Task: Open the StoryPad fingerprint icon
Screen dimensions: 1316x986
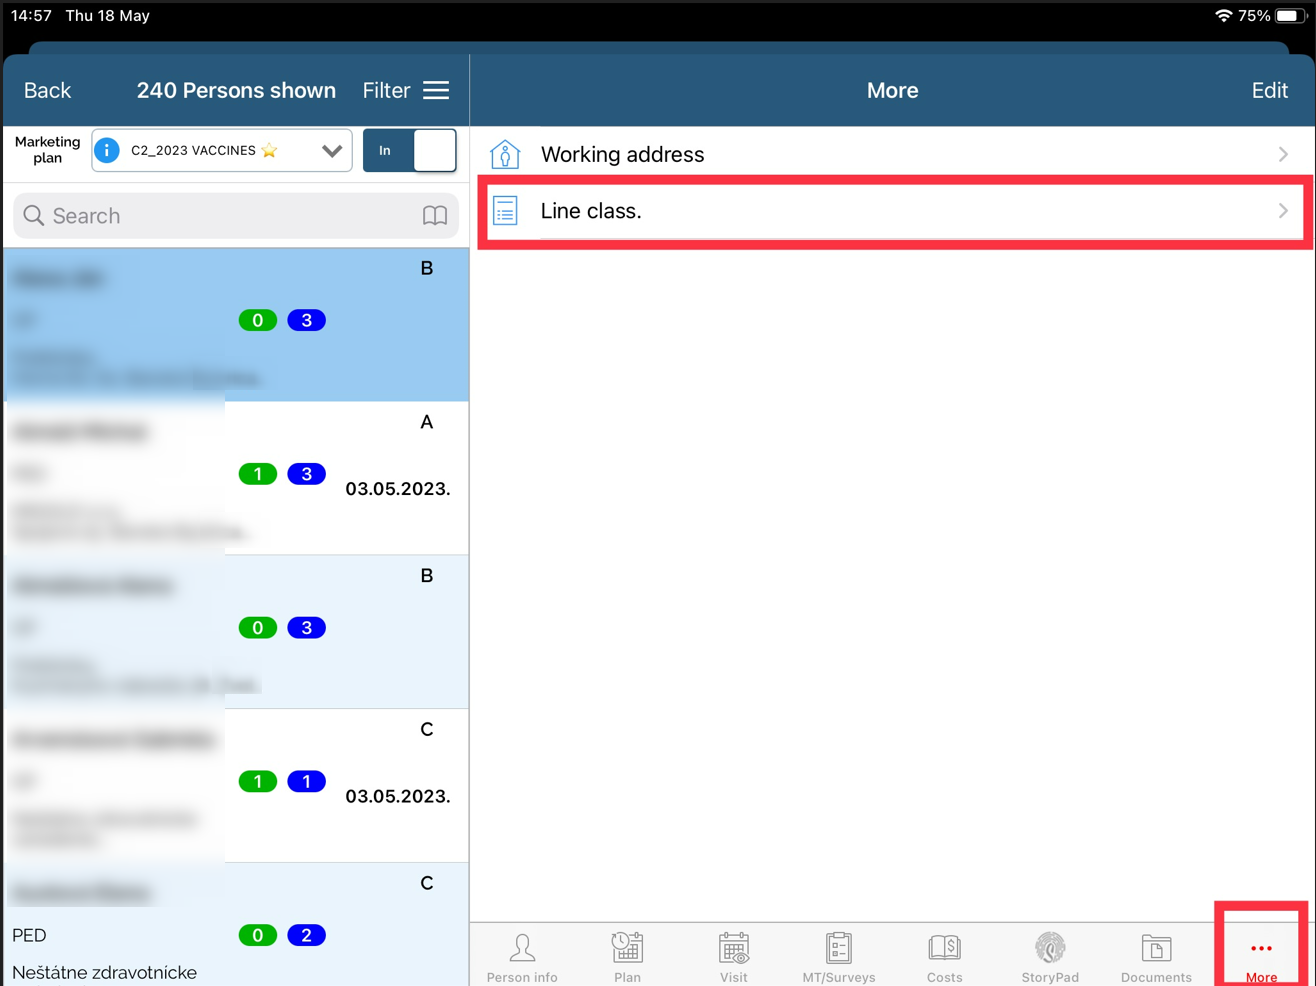Action: coord(1050,948)
